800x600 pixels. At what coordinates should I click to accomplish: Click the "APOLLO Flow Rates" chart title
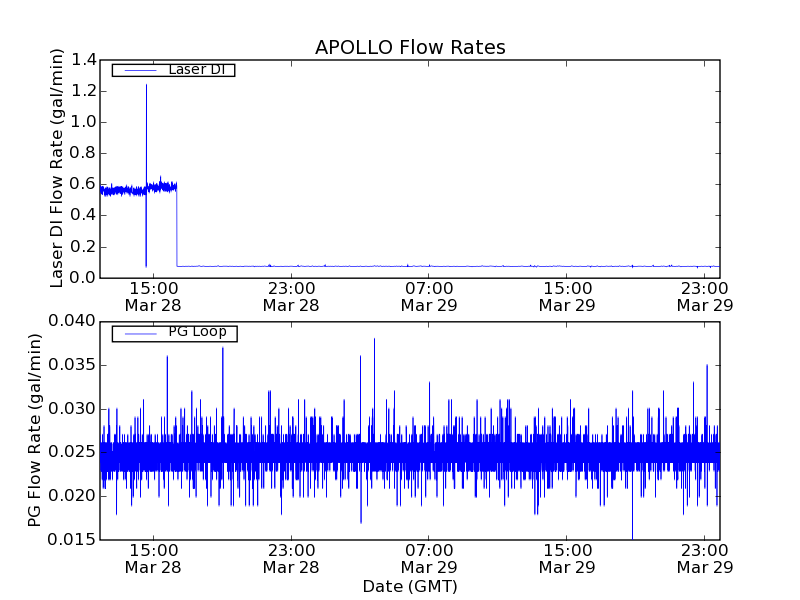(410, 47)
